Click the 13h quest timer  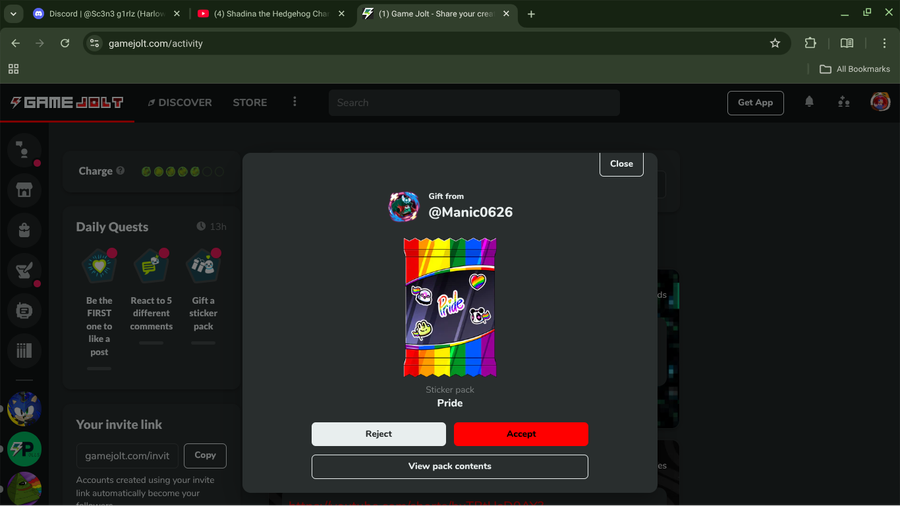211,227
